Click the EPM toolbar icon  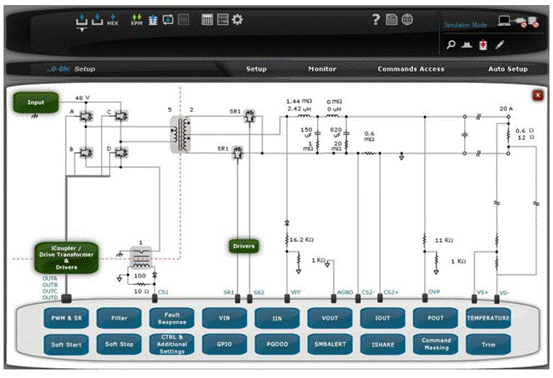coord(136,20)
